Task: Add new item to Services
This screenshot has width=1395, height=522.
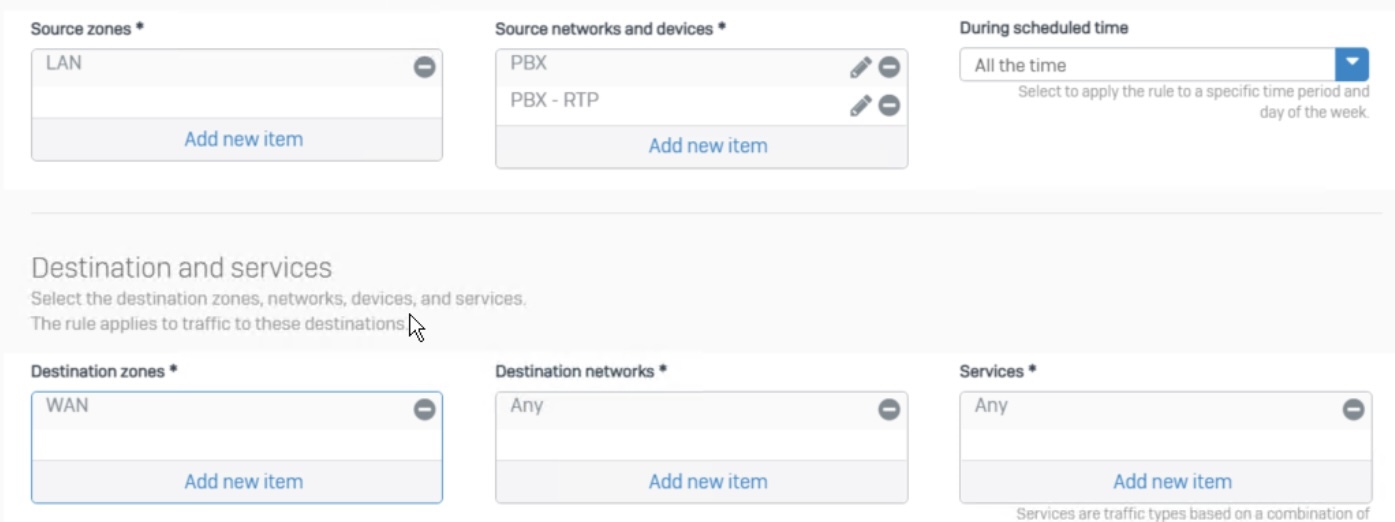Action: 1172,481
